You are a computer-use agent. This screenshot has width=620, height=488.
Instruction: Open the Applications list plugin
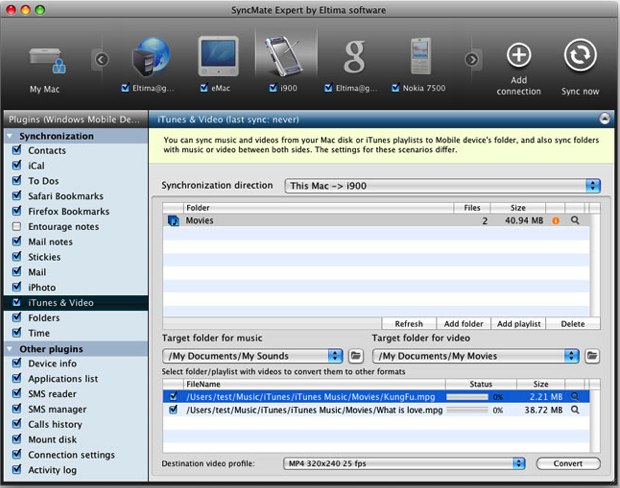[76, 378]
